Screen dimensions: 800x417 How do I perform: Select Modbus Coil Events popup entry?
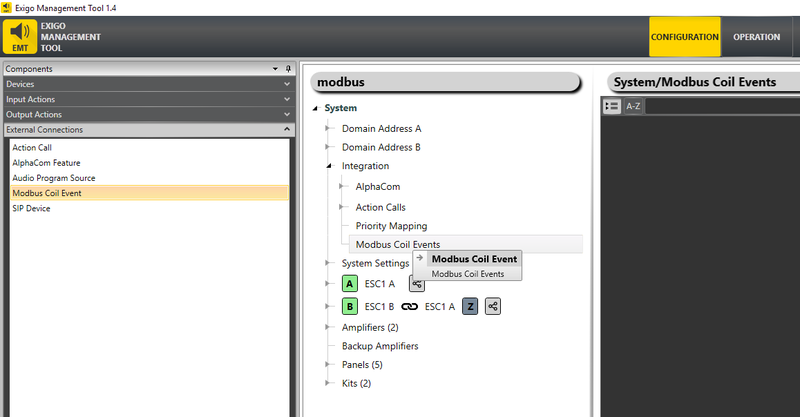click(x=468, y=274)
